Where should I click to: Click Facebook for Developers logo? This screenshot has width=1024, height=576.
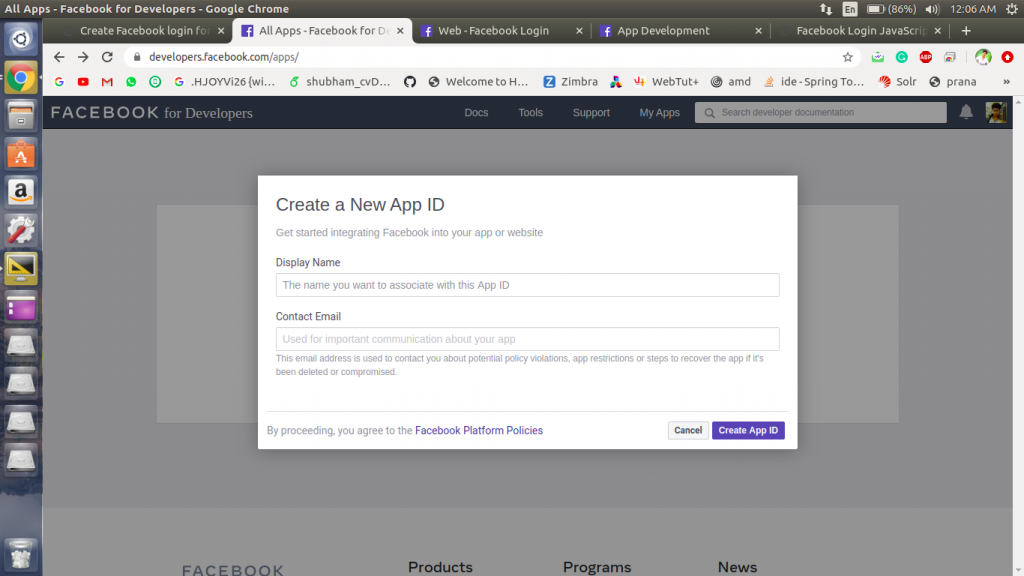152,112
